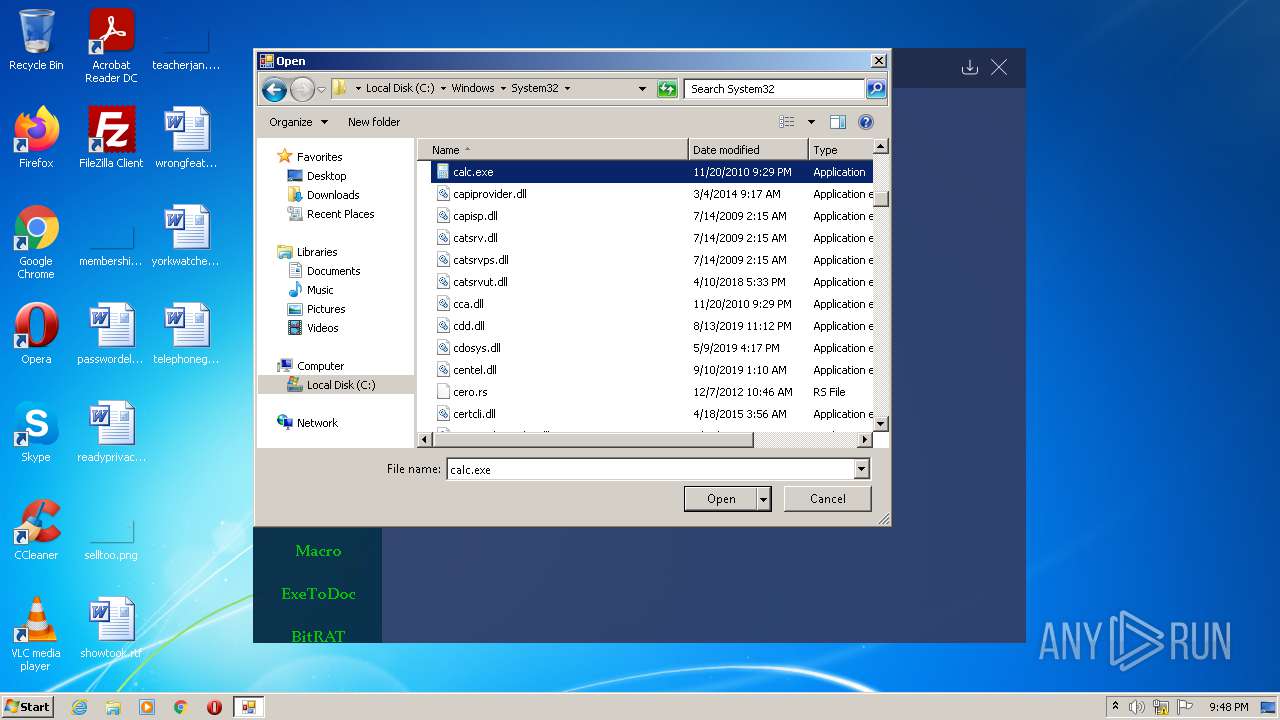Show hidden tray icons arrow
1280x720 pixels.
click(1115, 707)
